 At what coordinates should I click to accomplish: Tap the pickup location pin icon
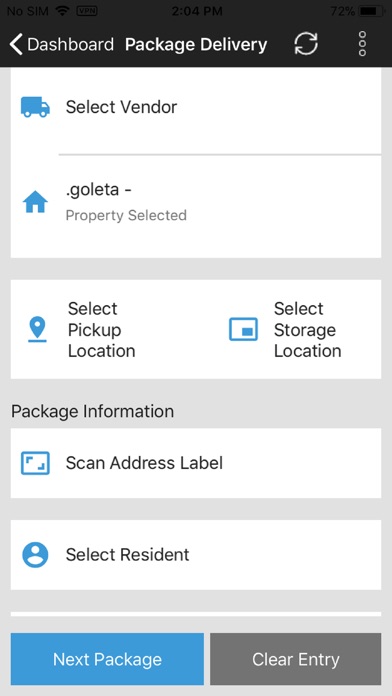pyautogui.click(x=37, y=329)
